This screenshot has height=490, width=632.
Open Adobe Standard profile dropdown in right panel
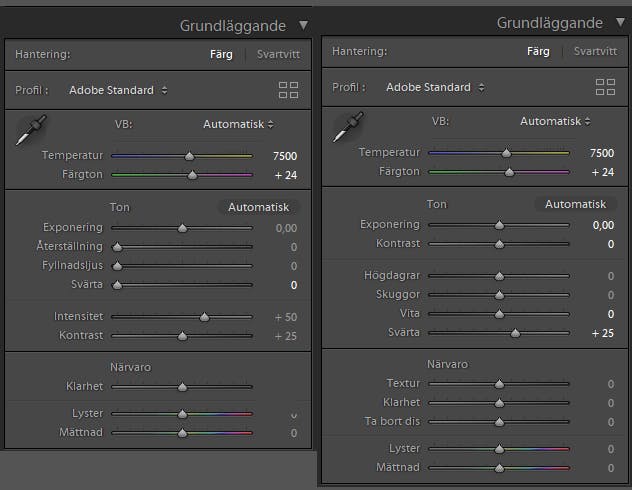pos(435,87)
